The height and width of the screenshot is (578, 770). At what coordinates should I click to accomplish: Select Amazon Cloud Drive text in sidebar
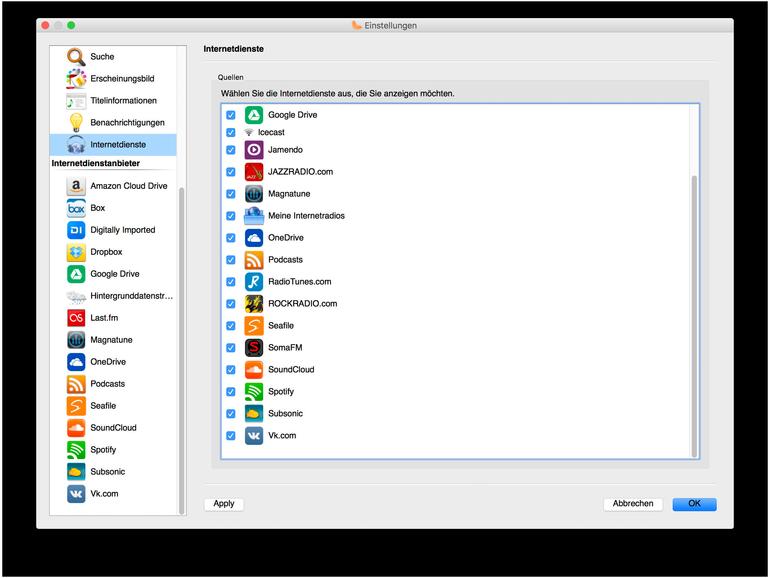(129, 186)
